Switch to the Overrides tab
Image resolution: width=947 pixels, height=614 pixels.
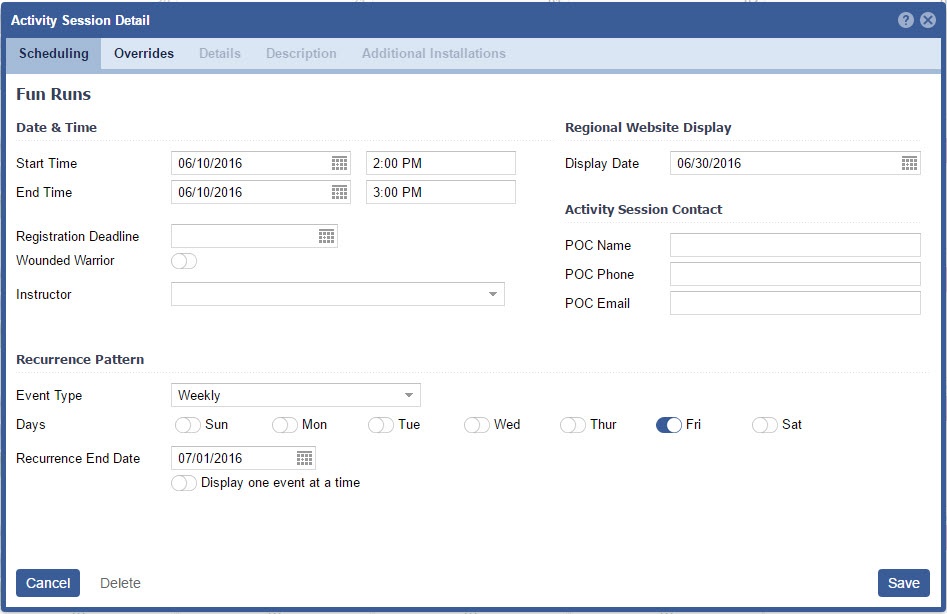tap(144, 54)
